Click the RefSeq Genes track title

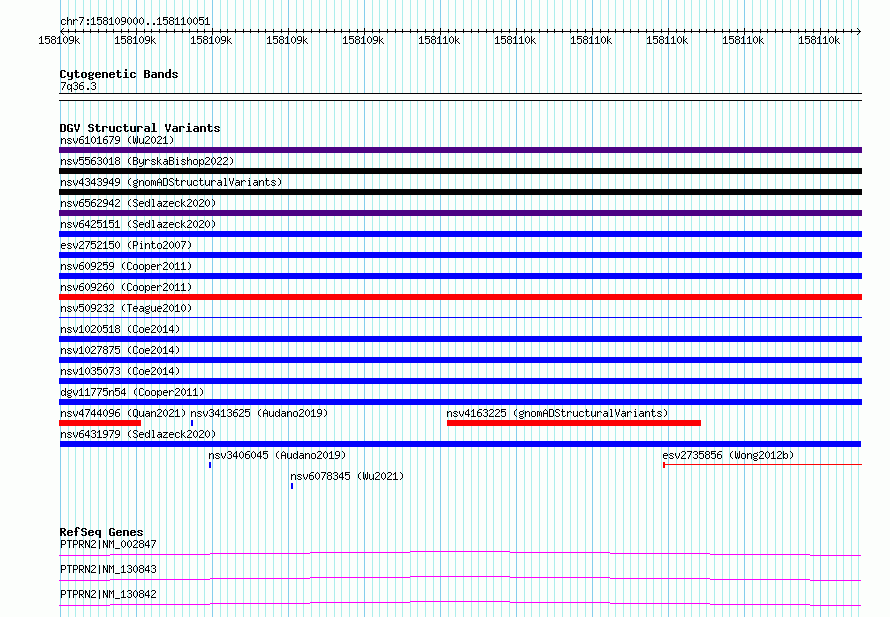pyautogui.click(x=101, y=532)
